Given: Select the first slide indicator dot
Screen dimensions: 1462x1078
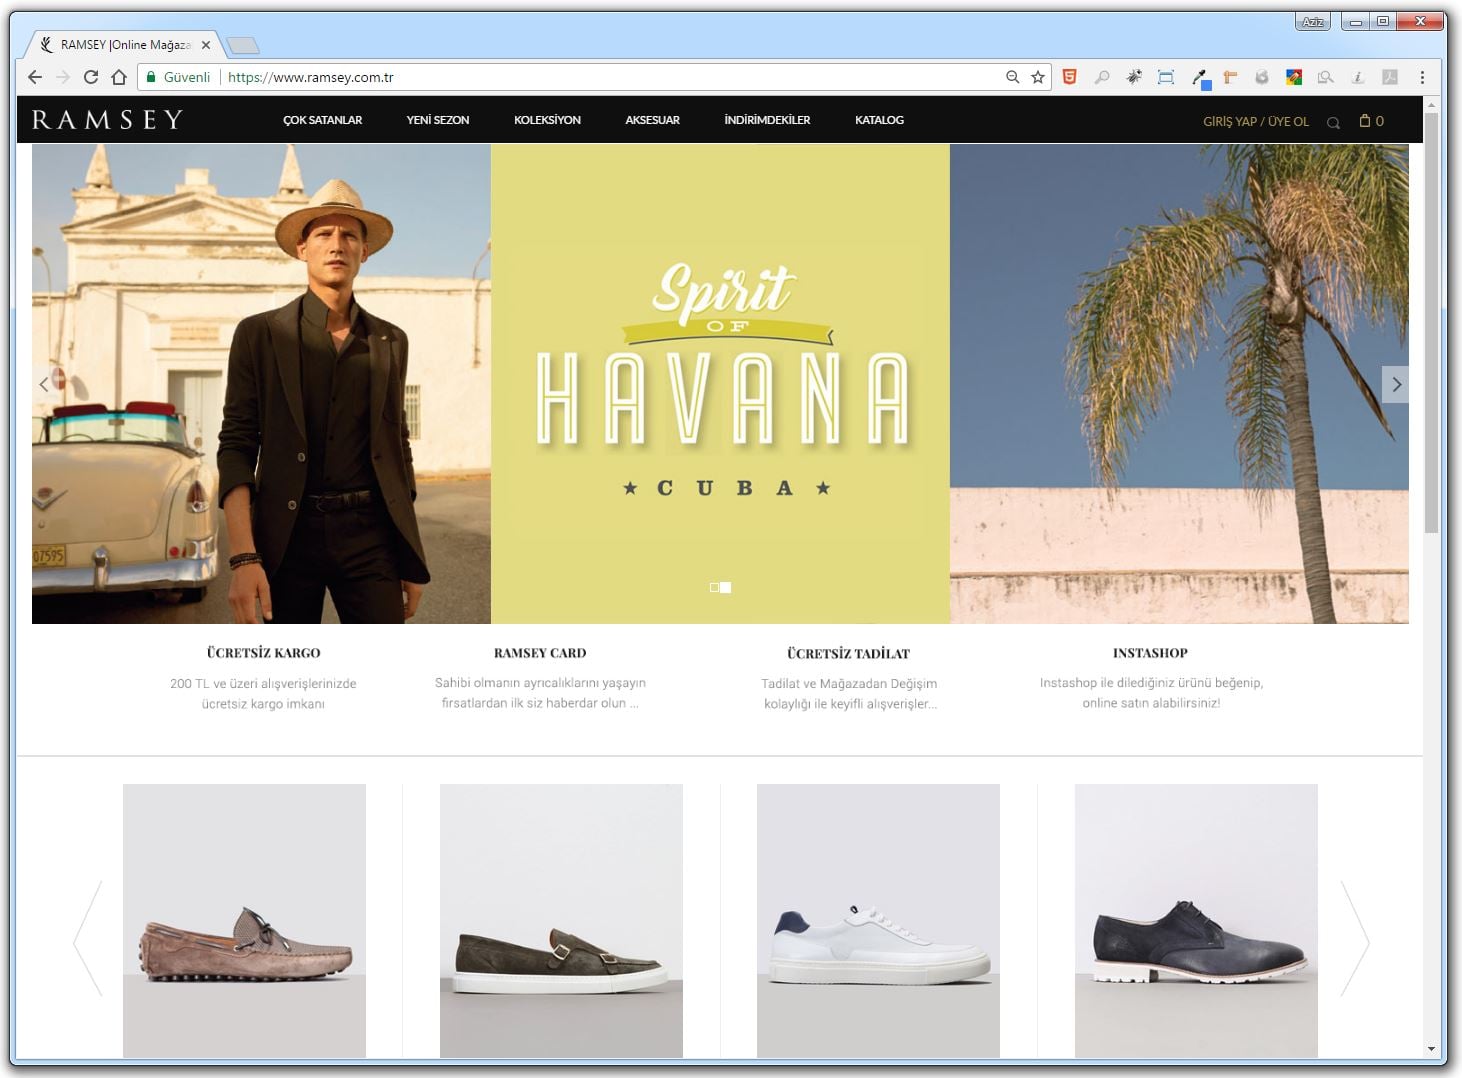Looking at the screenshot, I should tap(714, 588).
